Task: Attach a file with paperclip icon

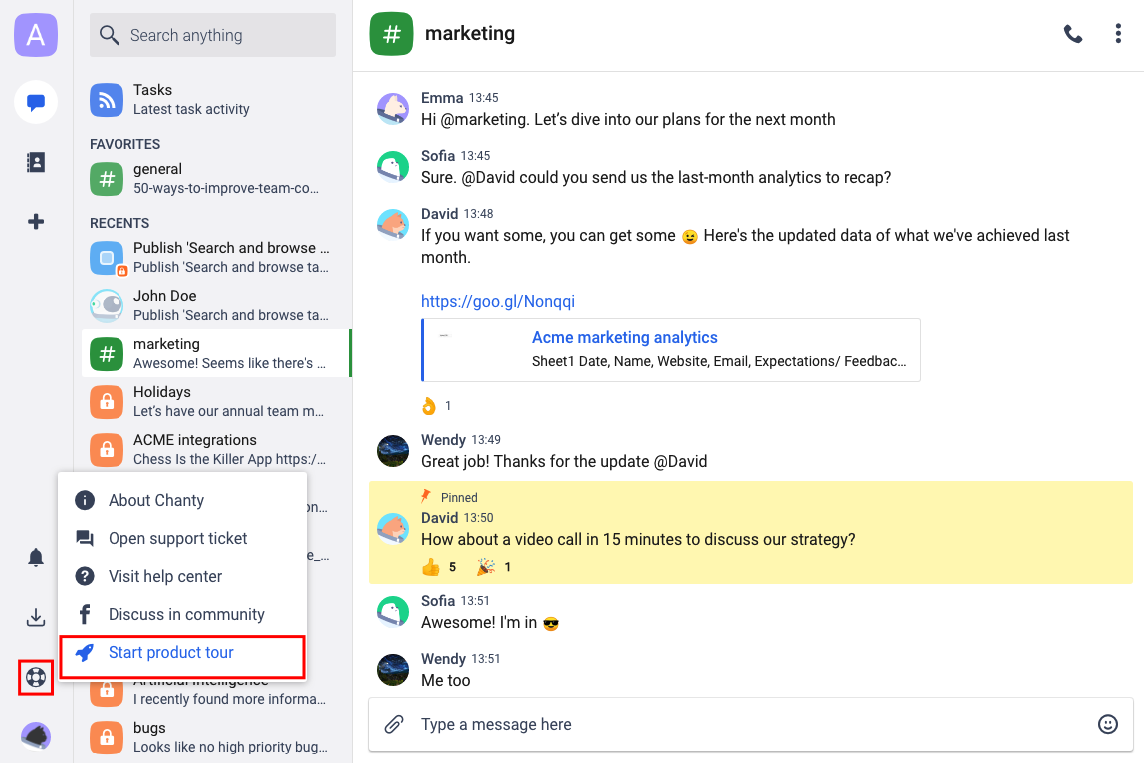Action: [x=394, y=724]
